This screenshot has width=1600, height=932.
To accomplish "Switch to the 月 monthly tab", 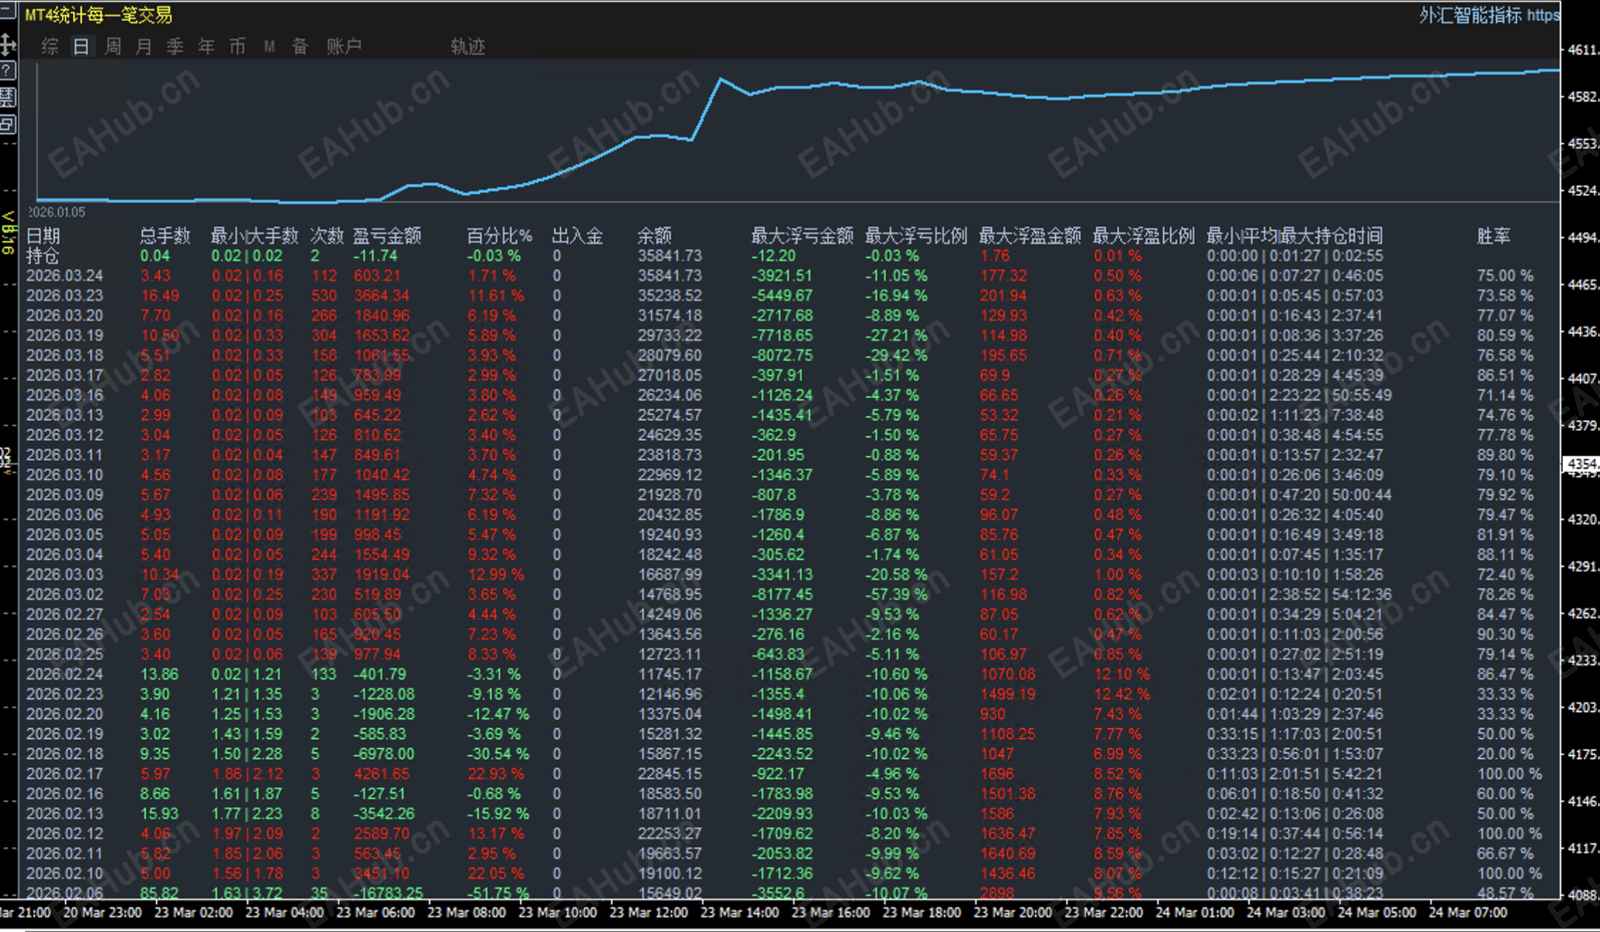I will pos(144,46).
